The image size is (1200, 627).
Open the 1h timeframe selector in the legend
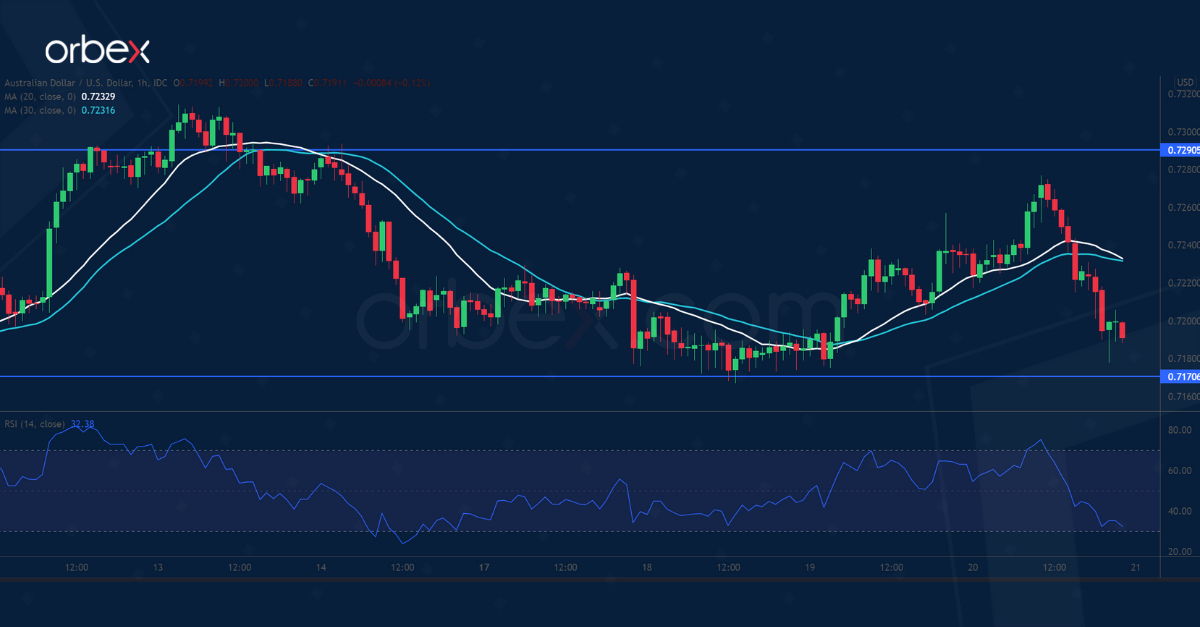[x=143, y=83]
